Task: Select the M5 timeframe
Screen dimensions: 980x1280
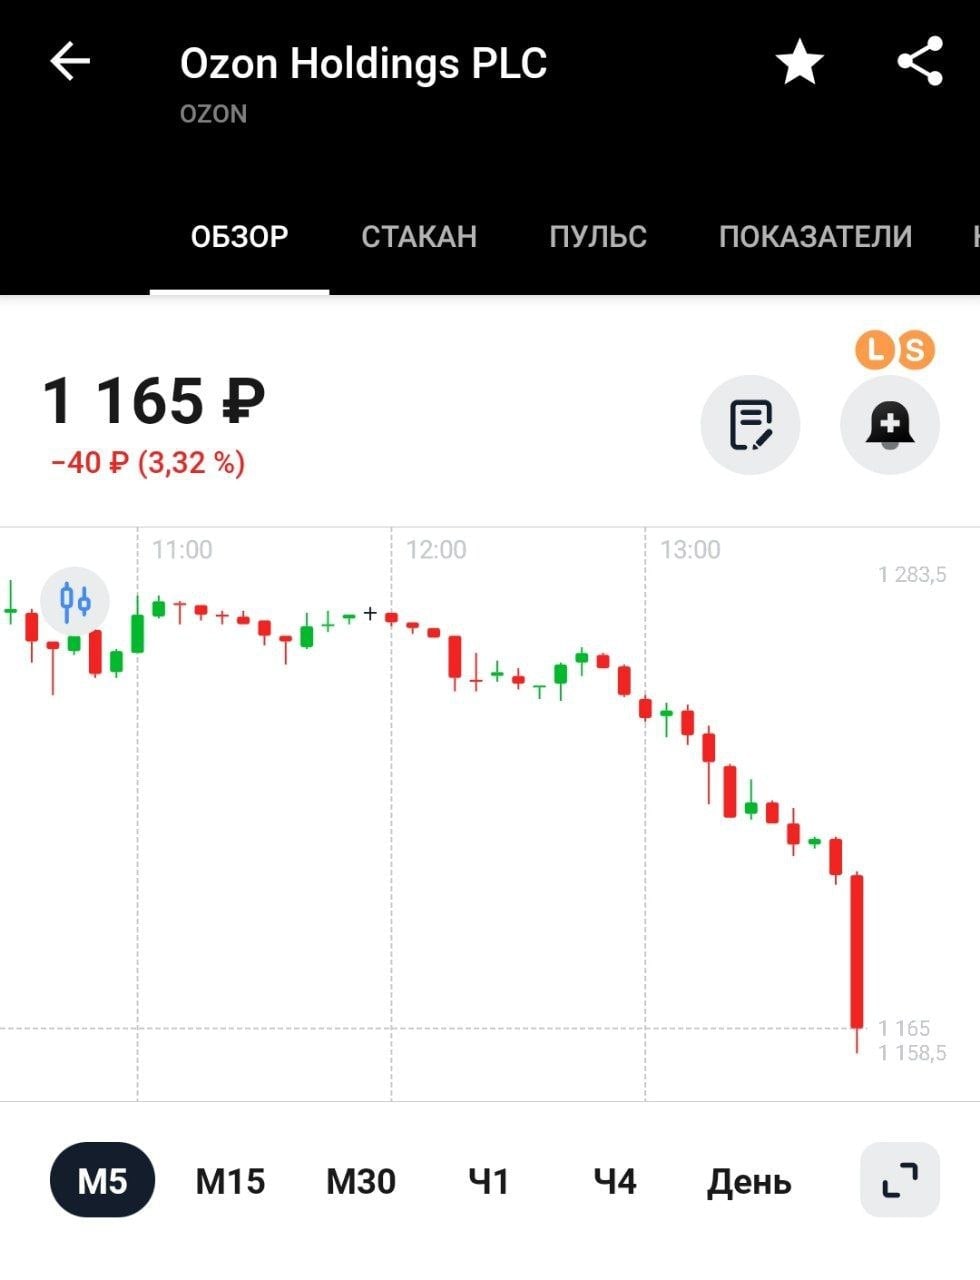Action: pos(102,1181)
